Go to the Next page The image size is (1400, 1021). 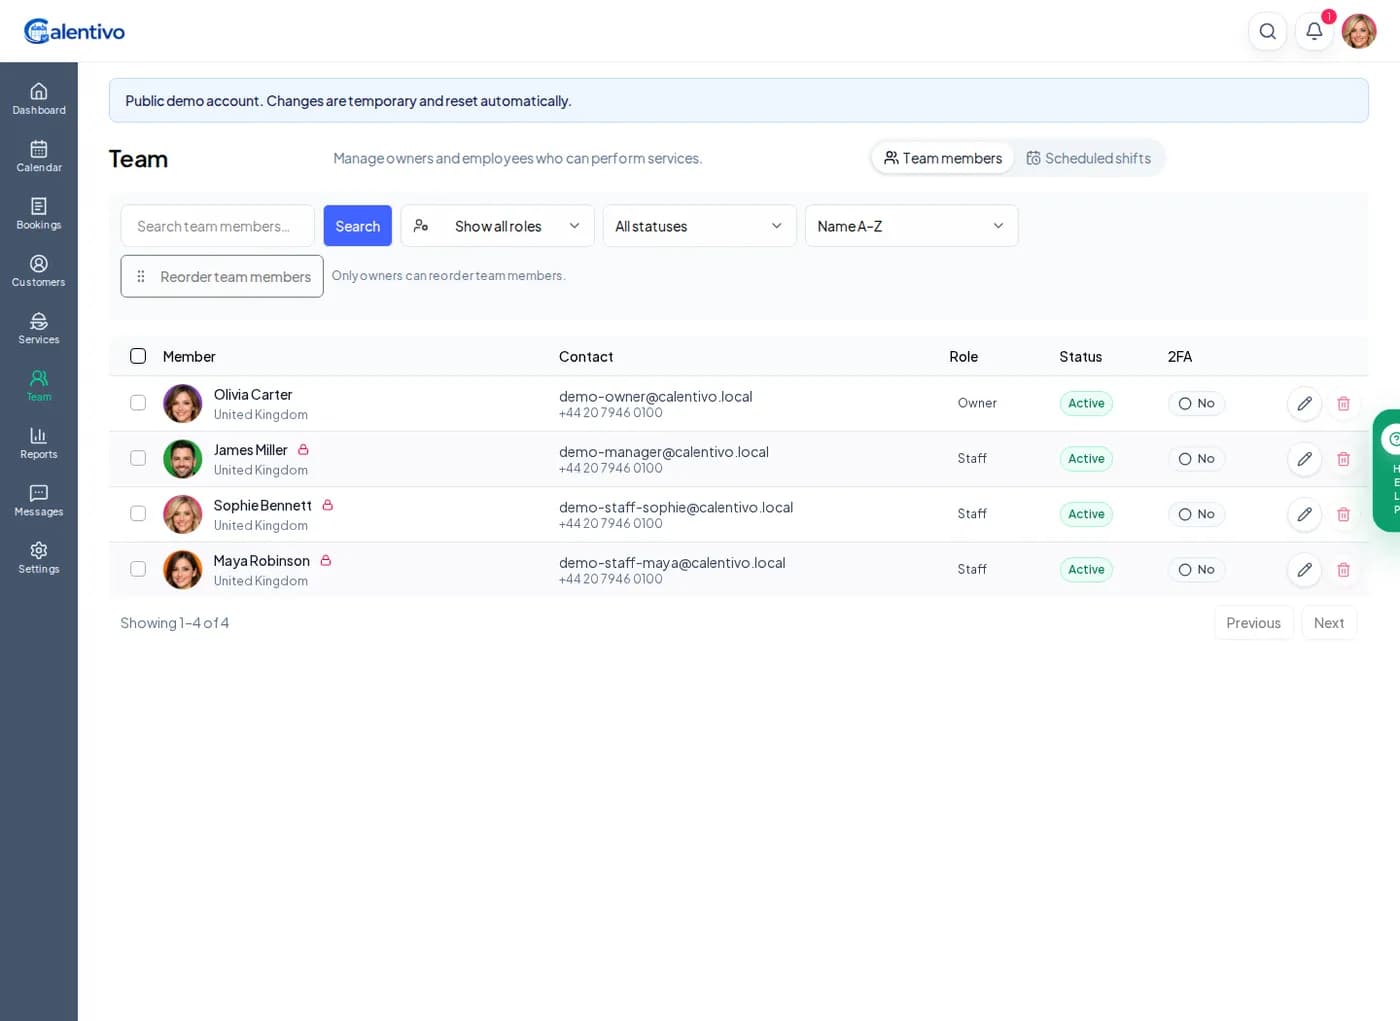point(1328,623)
